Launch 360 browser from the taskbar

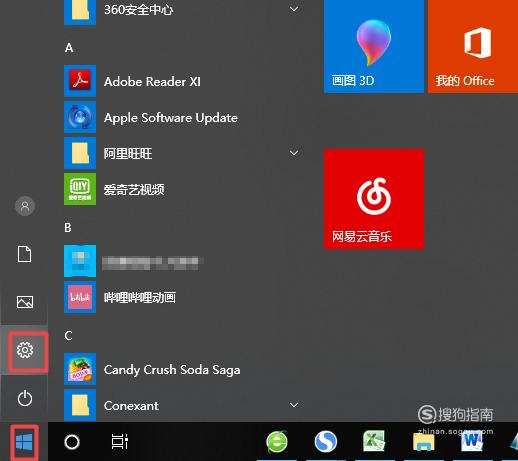pyautogui.click(x=277, y=442)
